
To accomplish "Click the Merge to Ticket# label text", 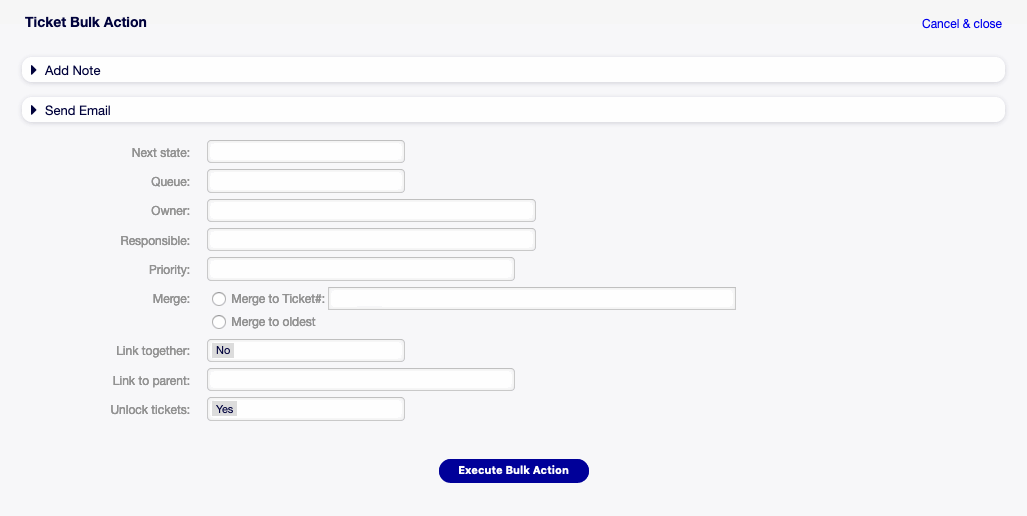I will tap(278, 299).
